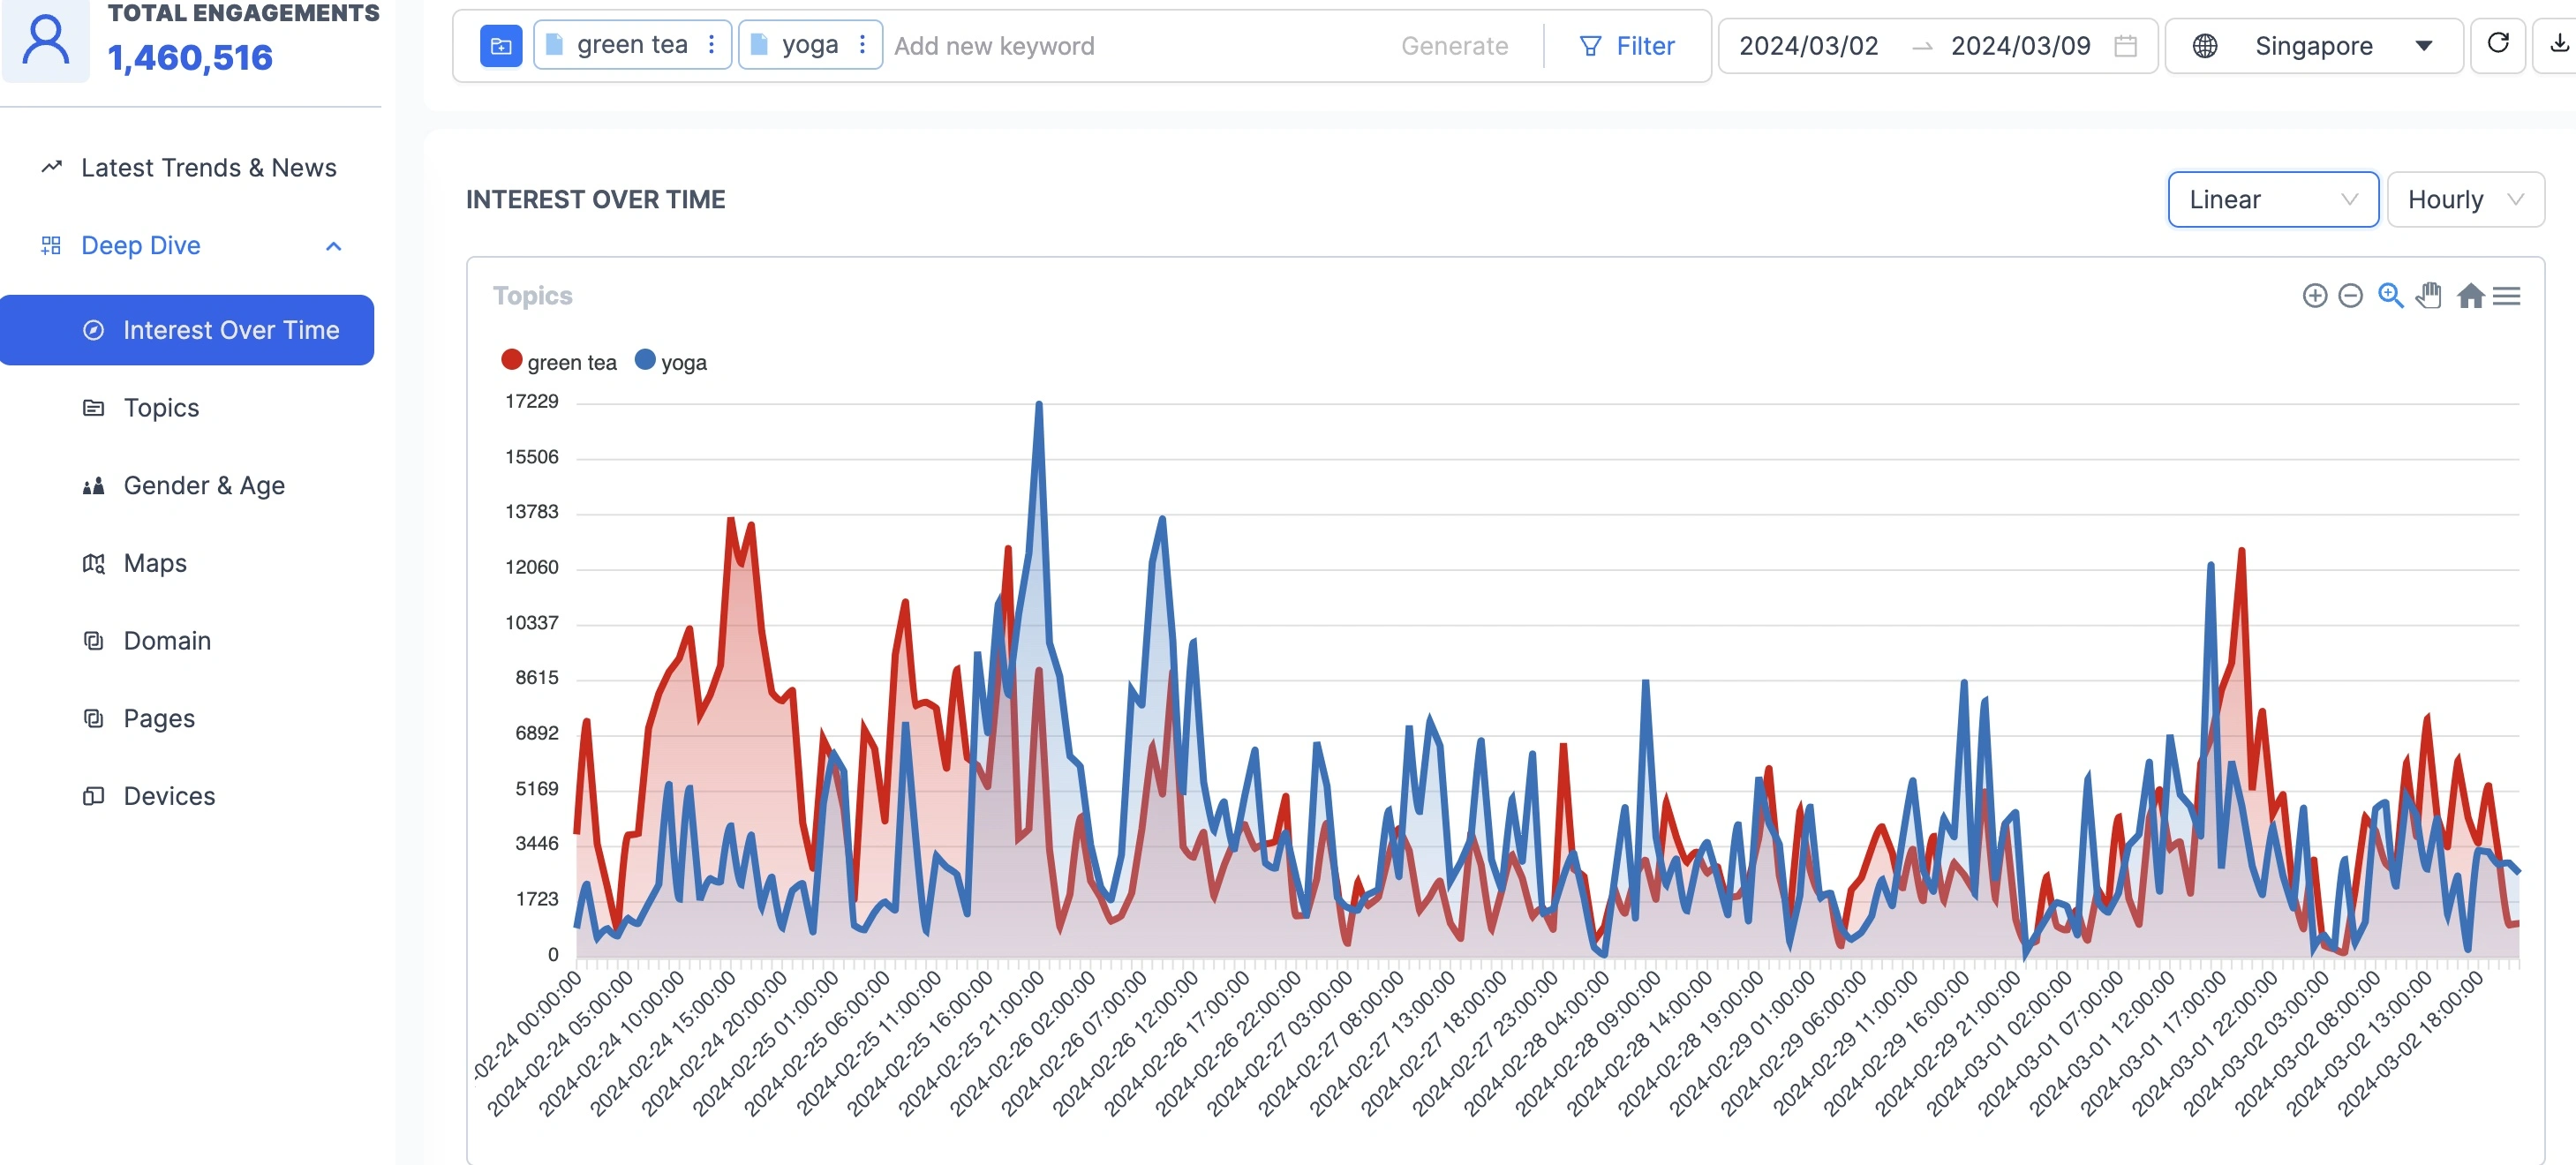The image size is (2576, 1165).
Task: Click the Domain sidebar icon
Action: tap(94, 641)
